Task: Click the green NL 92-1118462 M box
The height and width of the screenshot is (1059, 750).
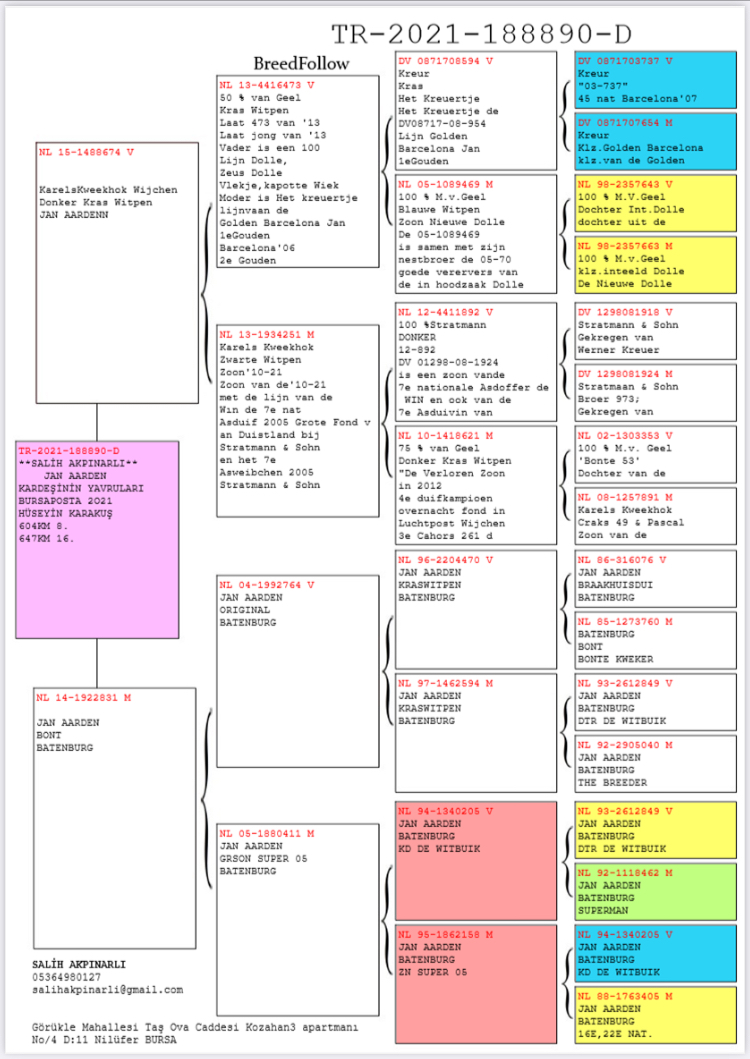Action: (x=655, y=892)
